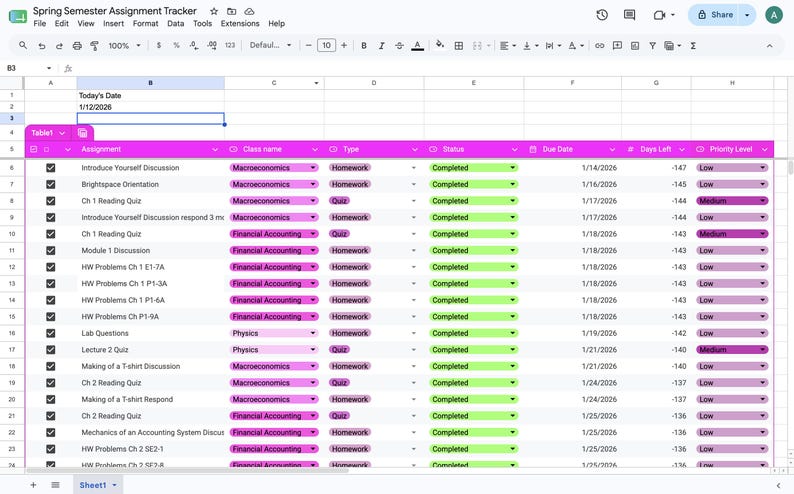Activate the paint format tool
Screen dimensions: 794x494
95,46
